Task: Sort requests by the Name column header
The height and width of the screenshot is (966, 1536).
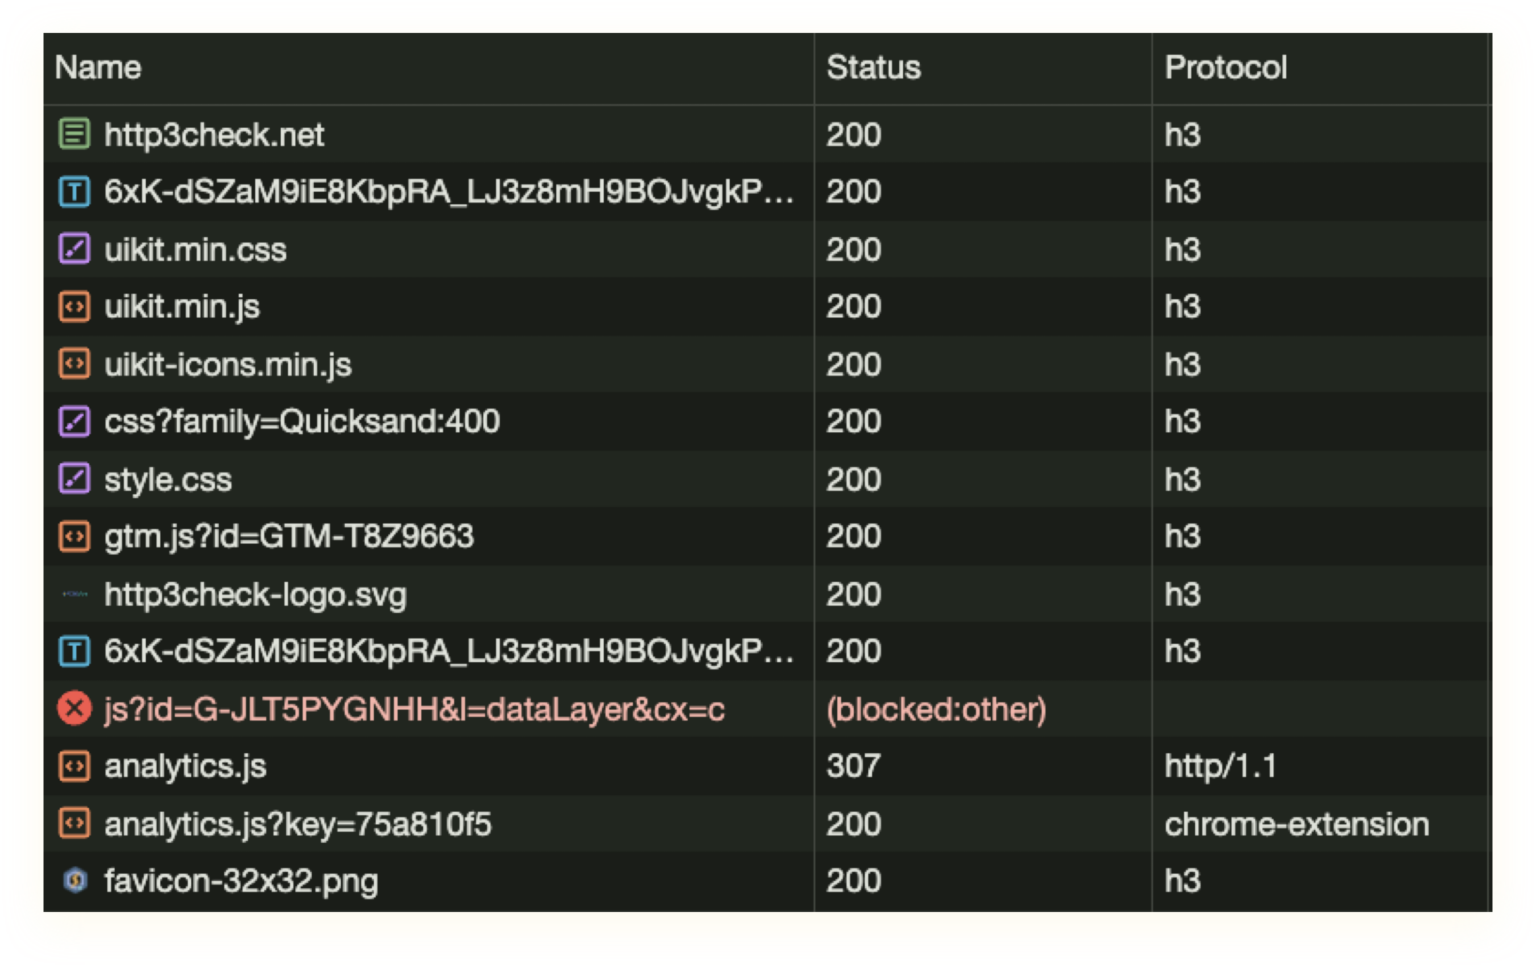Action: pos(99,67)
